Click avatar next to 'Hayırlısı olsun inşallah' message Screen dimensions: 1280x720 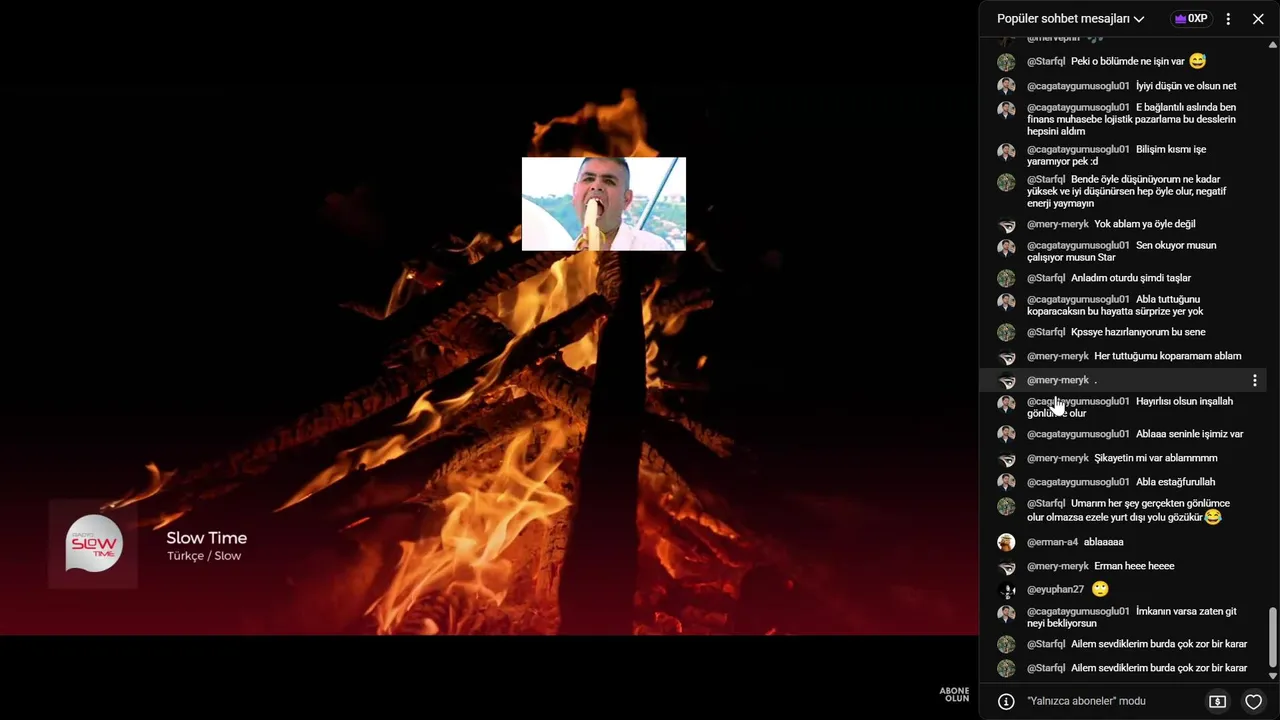(1006, 404)
